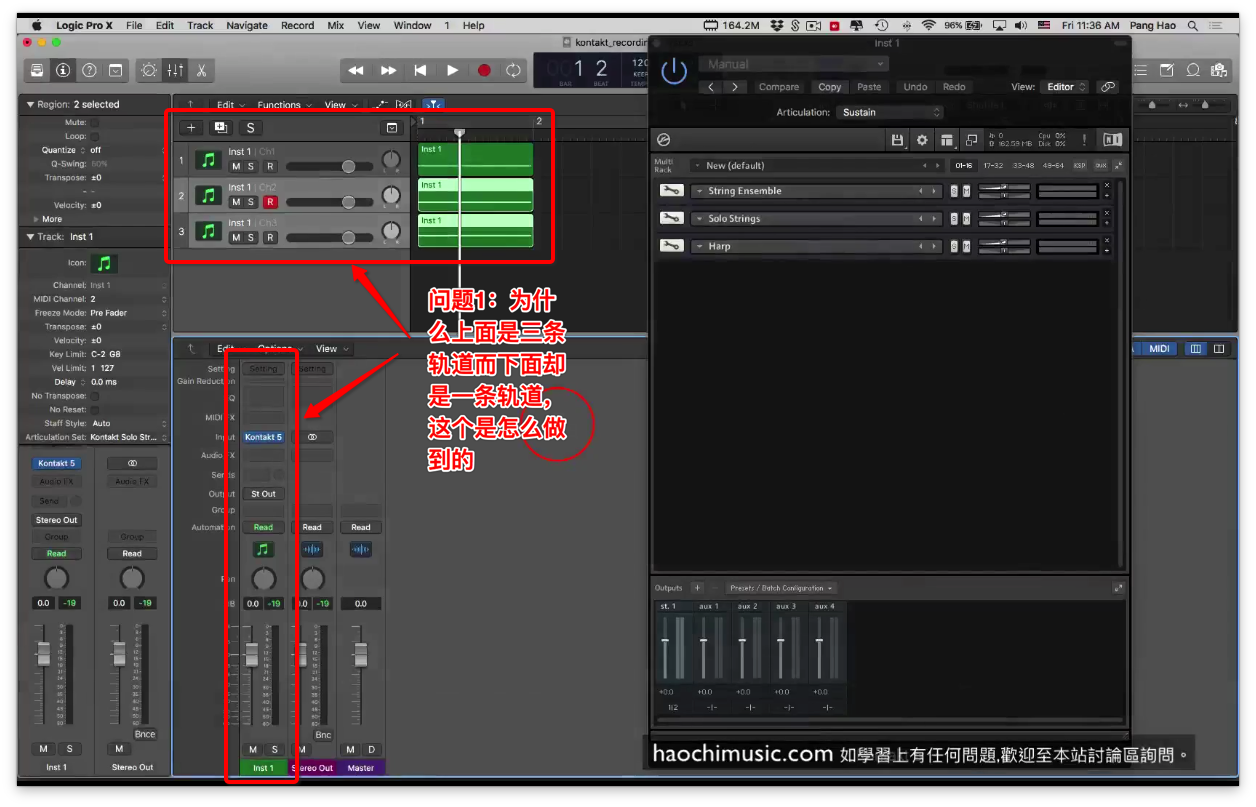Open the Presets / Batch Configuration dropdown
The width and height of the screenshot is (1256, 807).
pos(782,588)
